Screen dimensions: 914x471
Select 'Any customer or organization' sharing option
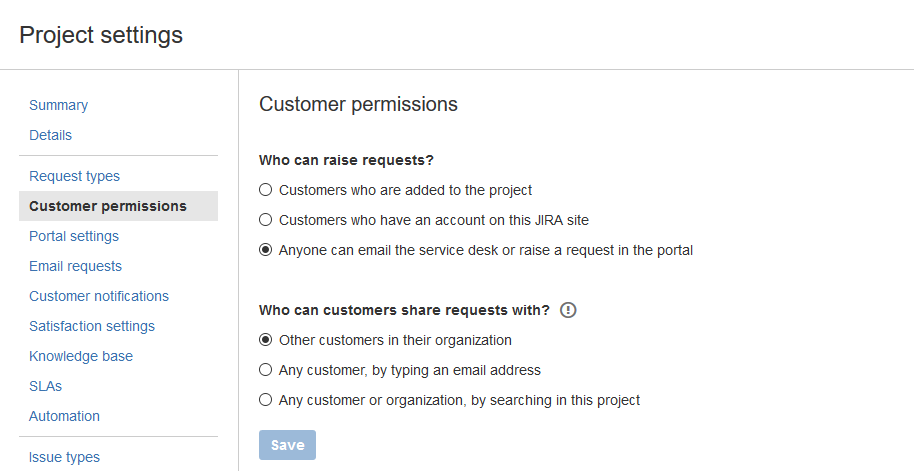pyautogui.click(x=266, y=400)
